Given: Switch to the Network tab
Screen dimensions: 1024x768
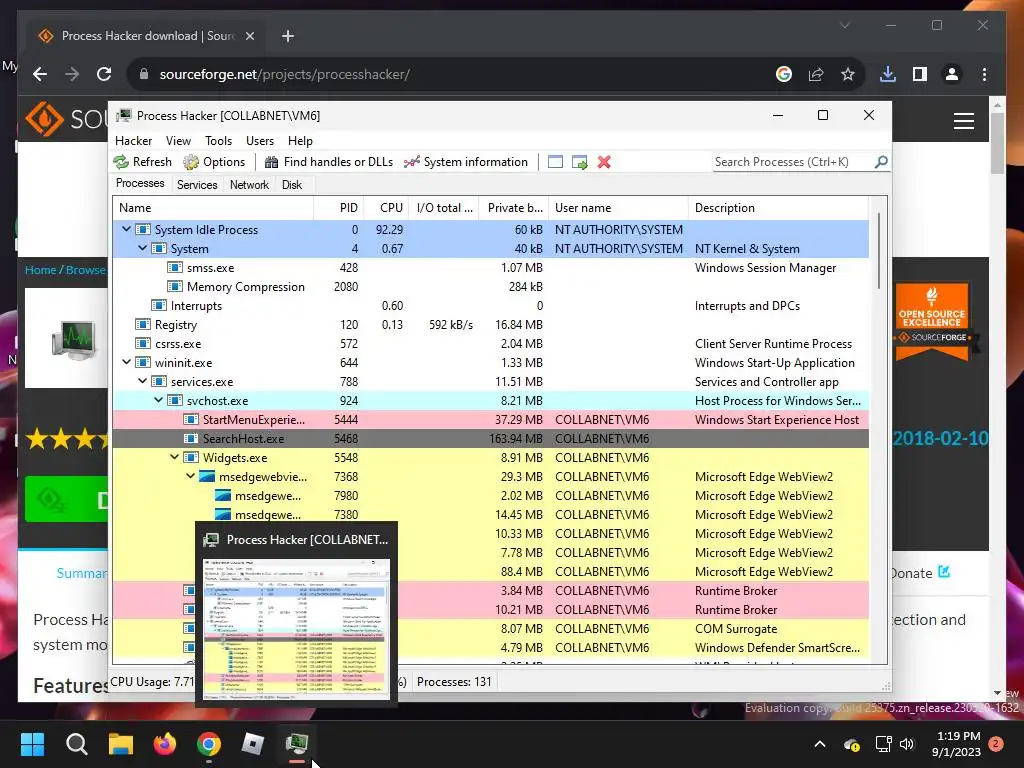Looking at the screenshot, I should pyautogui.click(x=249, y=185).
